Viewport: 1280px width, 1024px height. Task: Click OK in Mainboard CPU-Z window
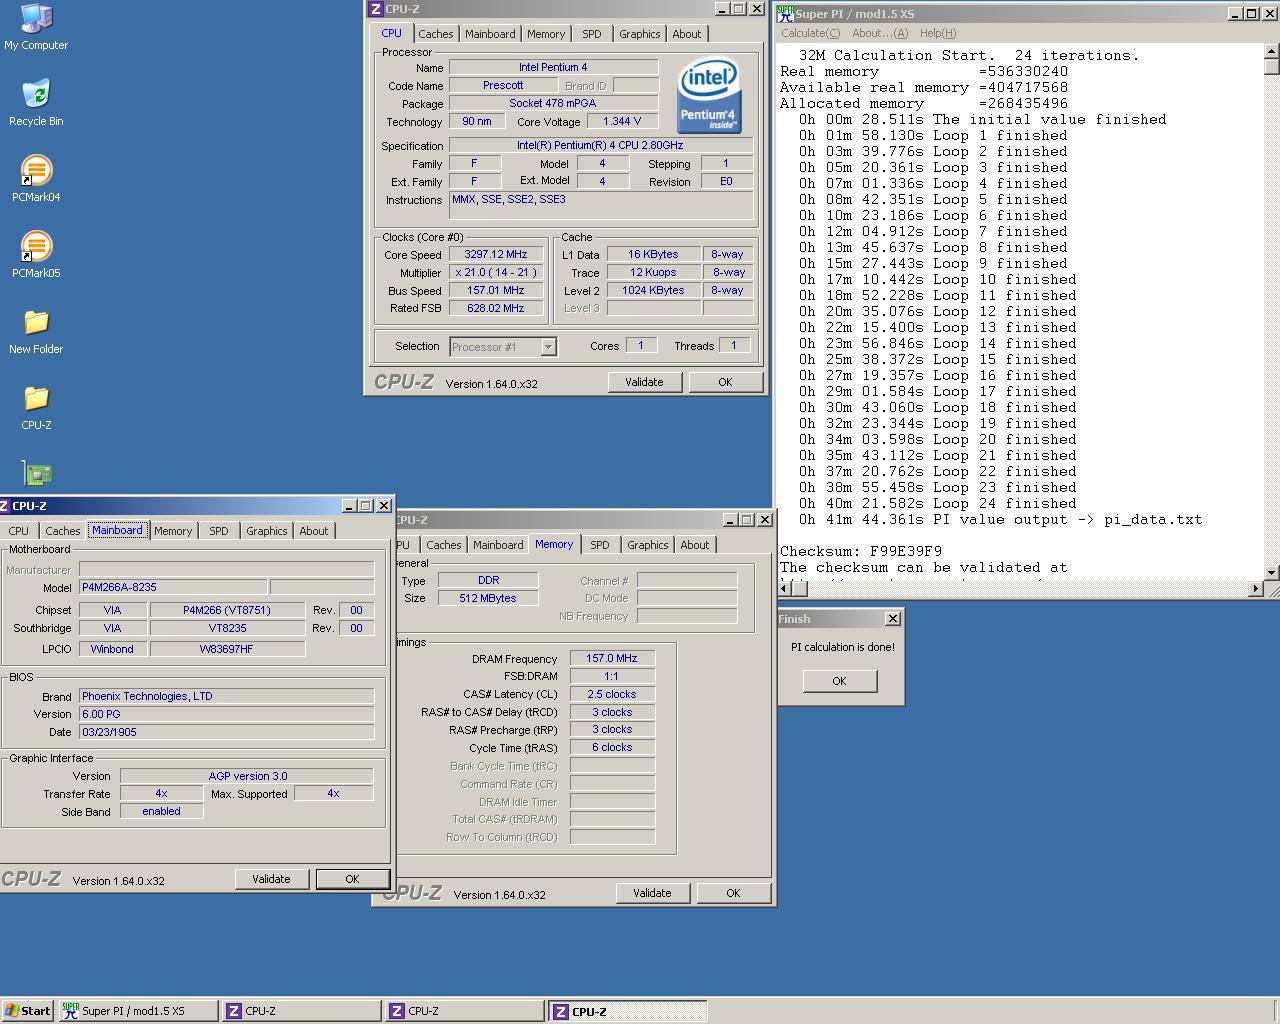[352, 879]
